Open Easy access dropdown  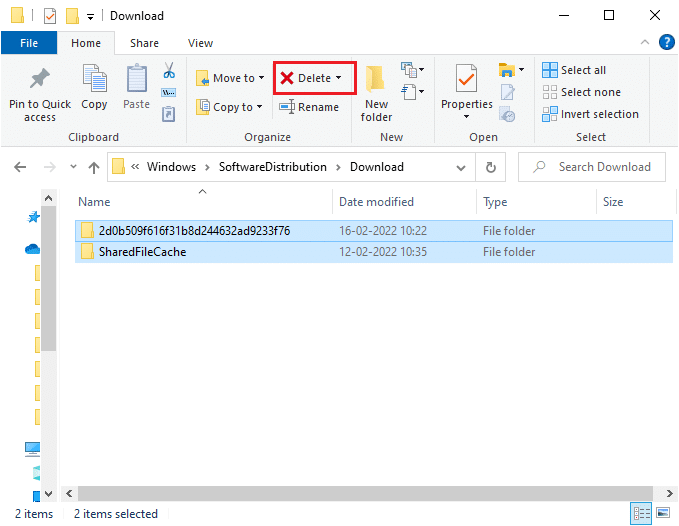(412, 92)
